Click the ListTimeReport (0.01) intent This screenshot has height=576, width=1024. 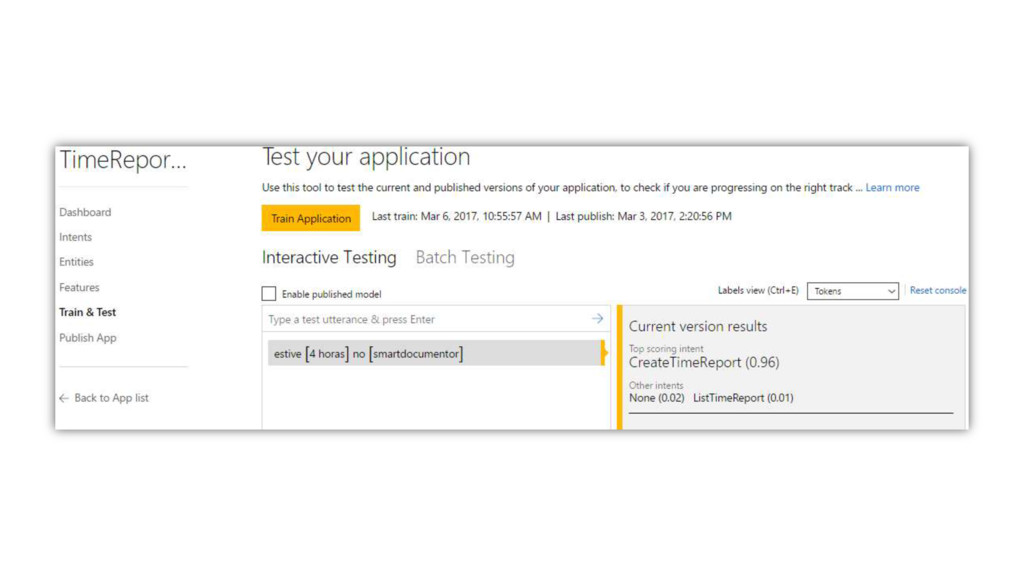(743, 398)
